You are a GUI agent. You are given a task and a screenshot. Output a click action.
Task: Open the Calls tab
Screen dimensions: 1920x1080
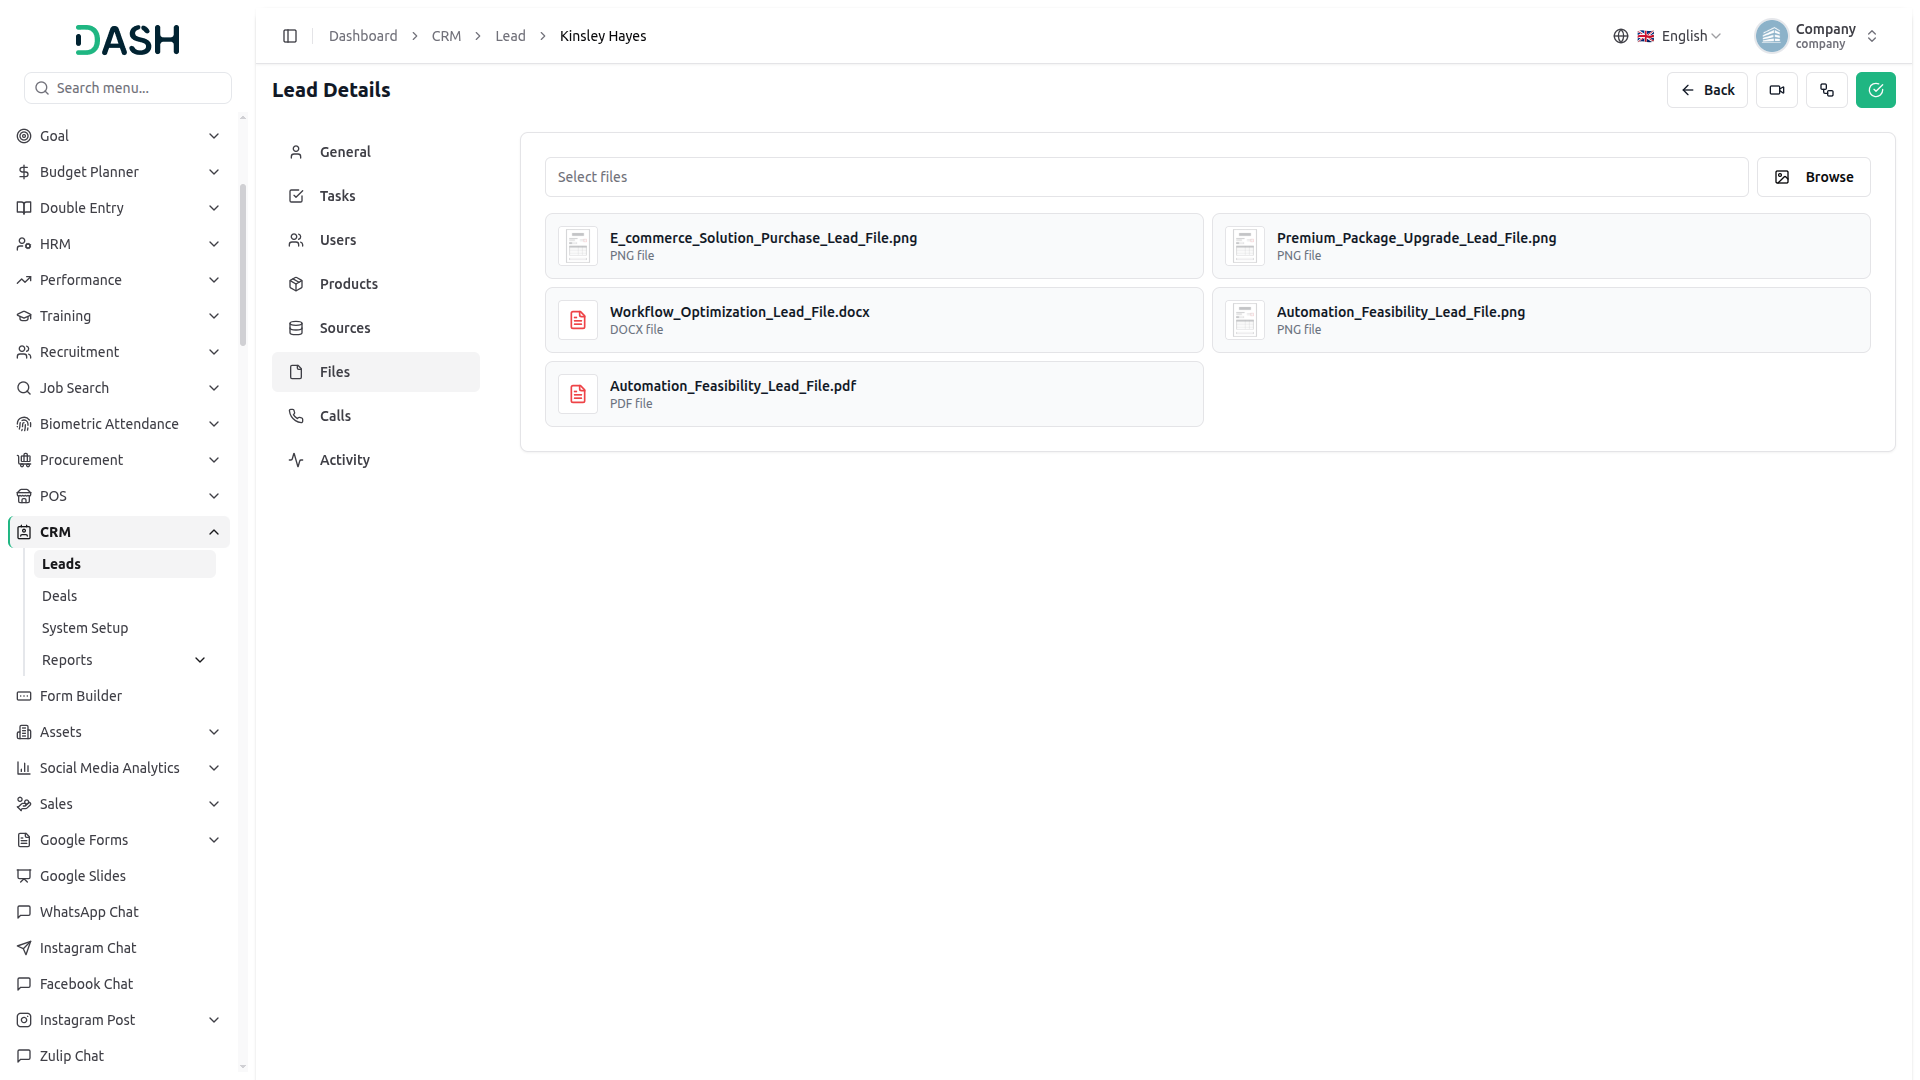(376, 416)
